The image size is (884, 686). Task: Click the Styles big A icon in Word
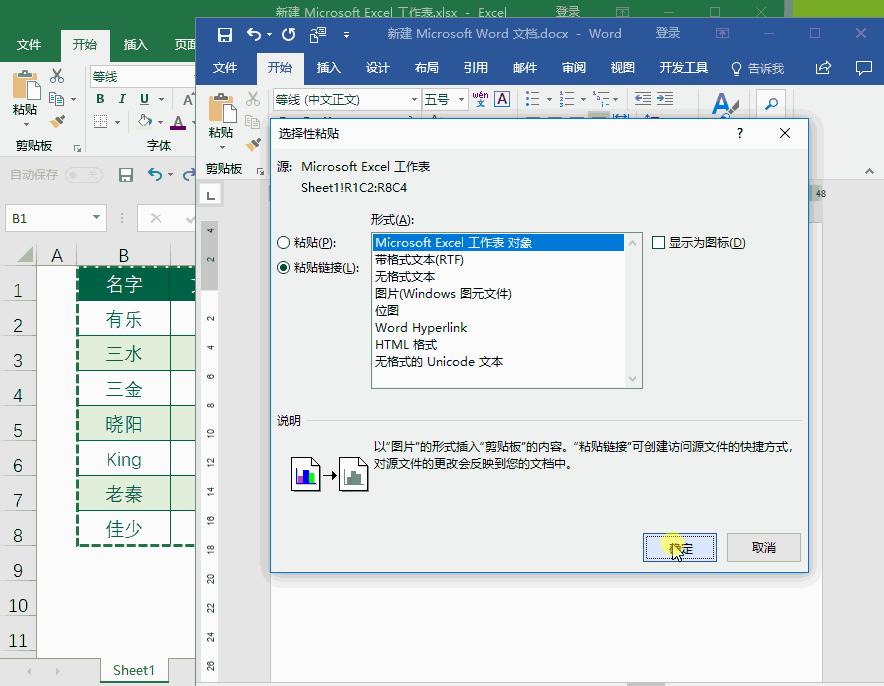coord(724,105)
